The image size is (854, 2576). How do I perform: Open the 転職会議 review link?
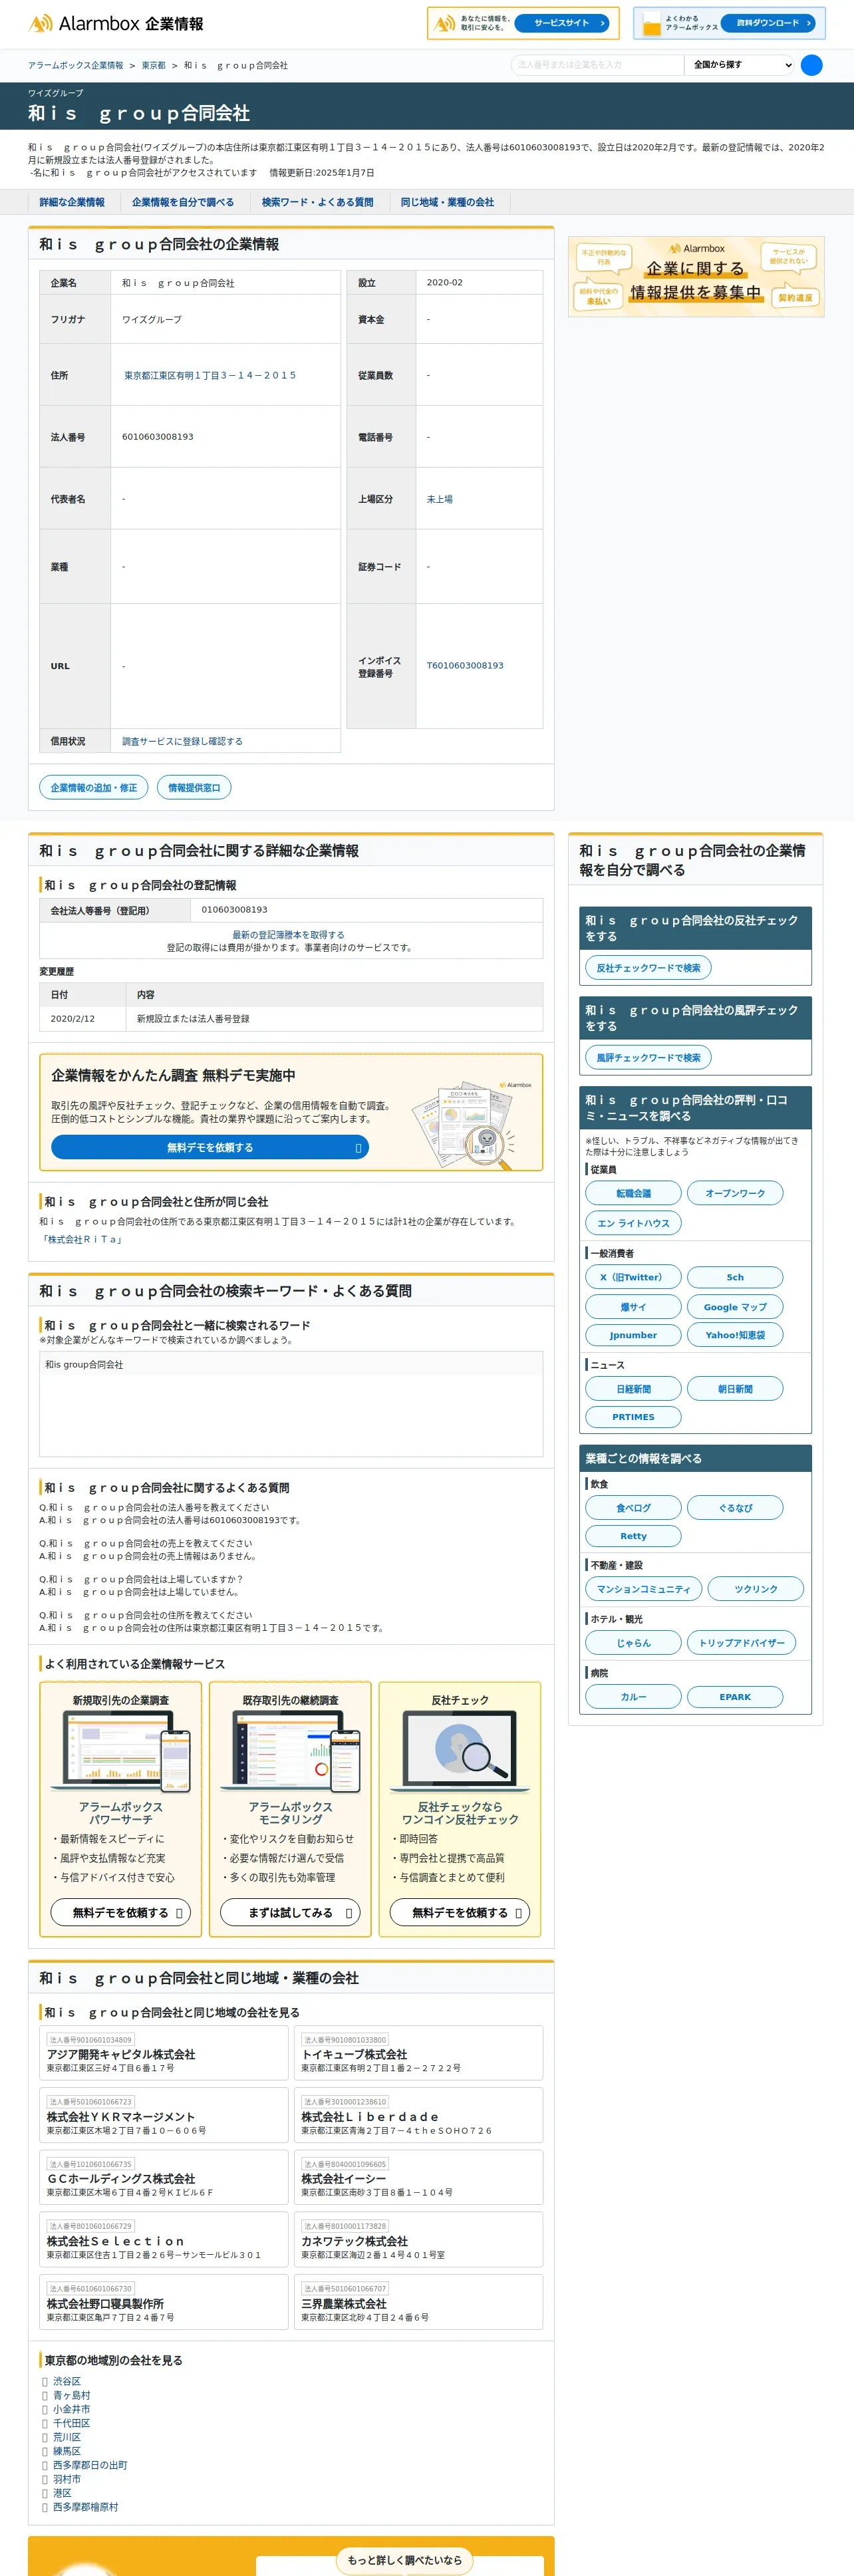[633, 1194]
